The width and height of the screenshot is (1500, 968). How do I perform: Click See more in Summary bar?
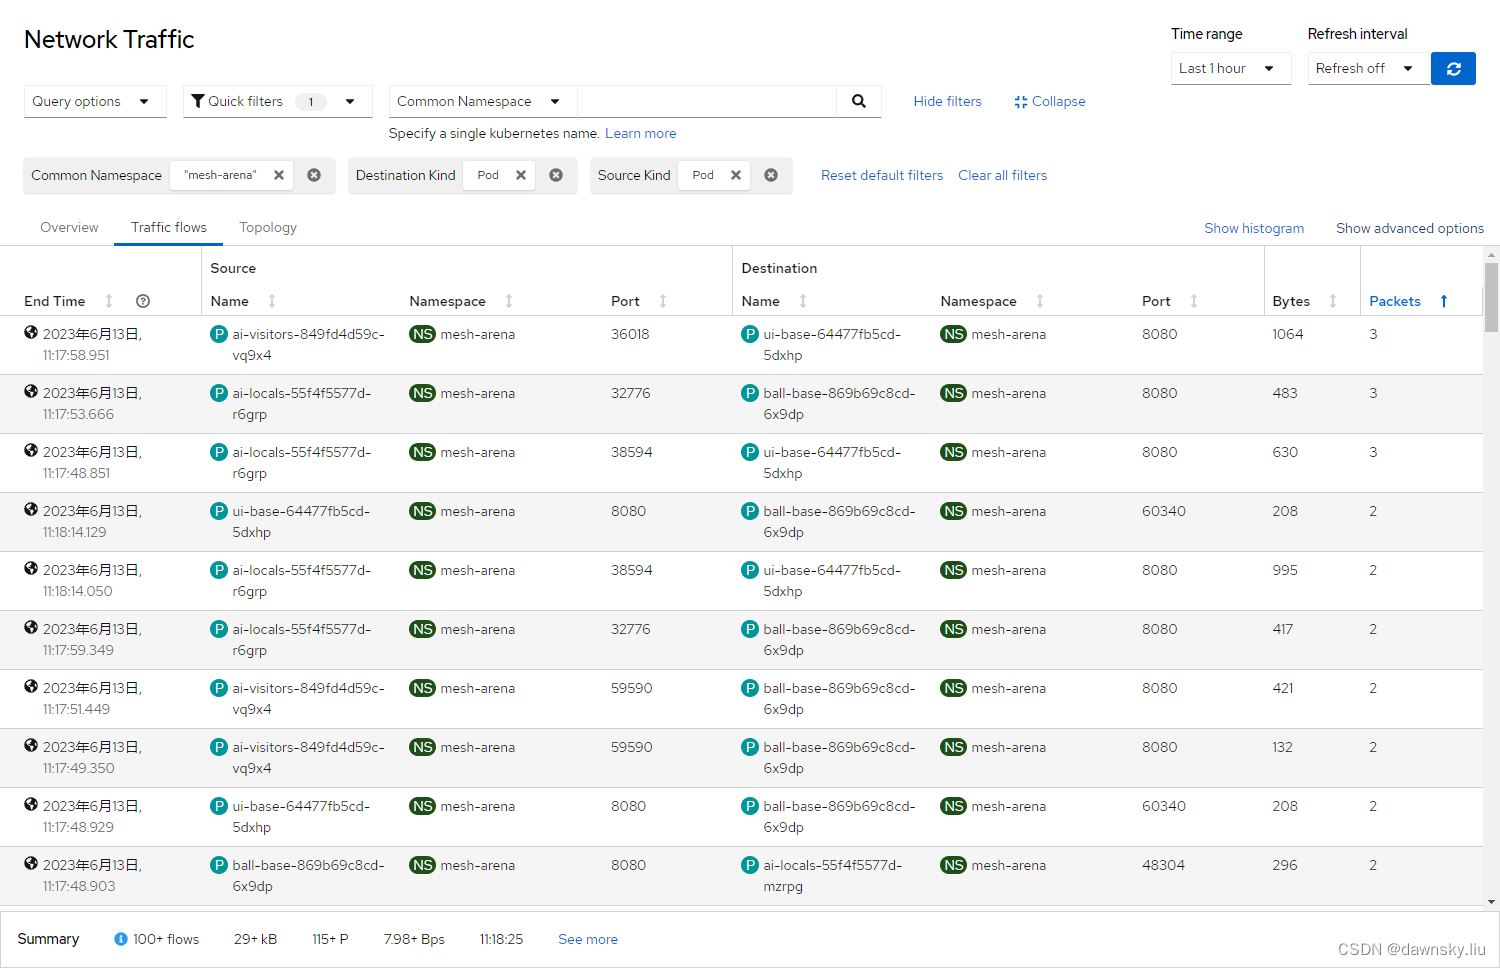click(x=588, y=939)
